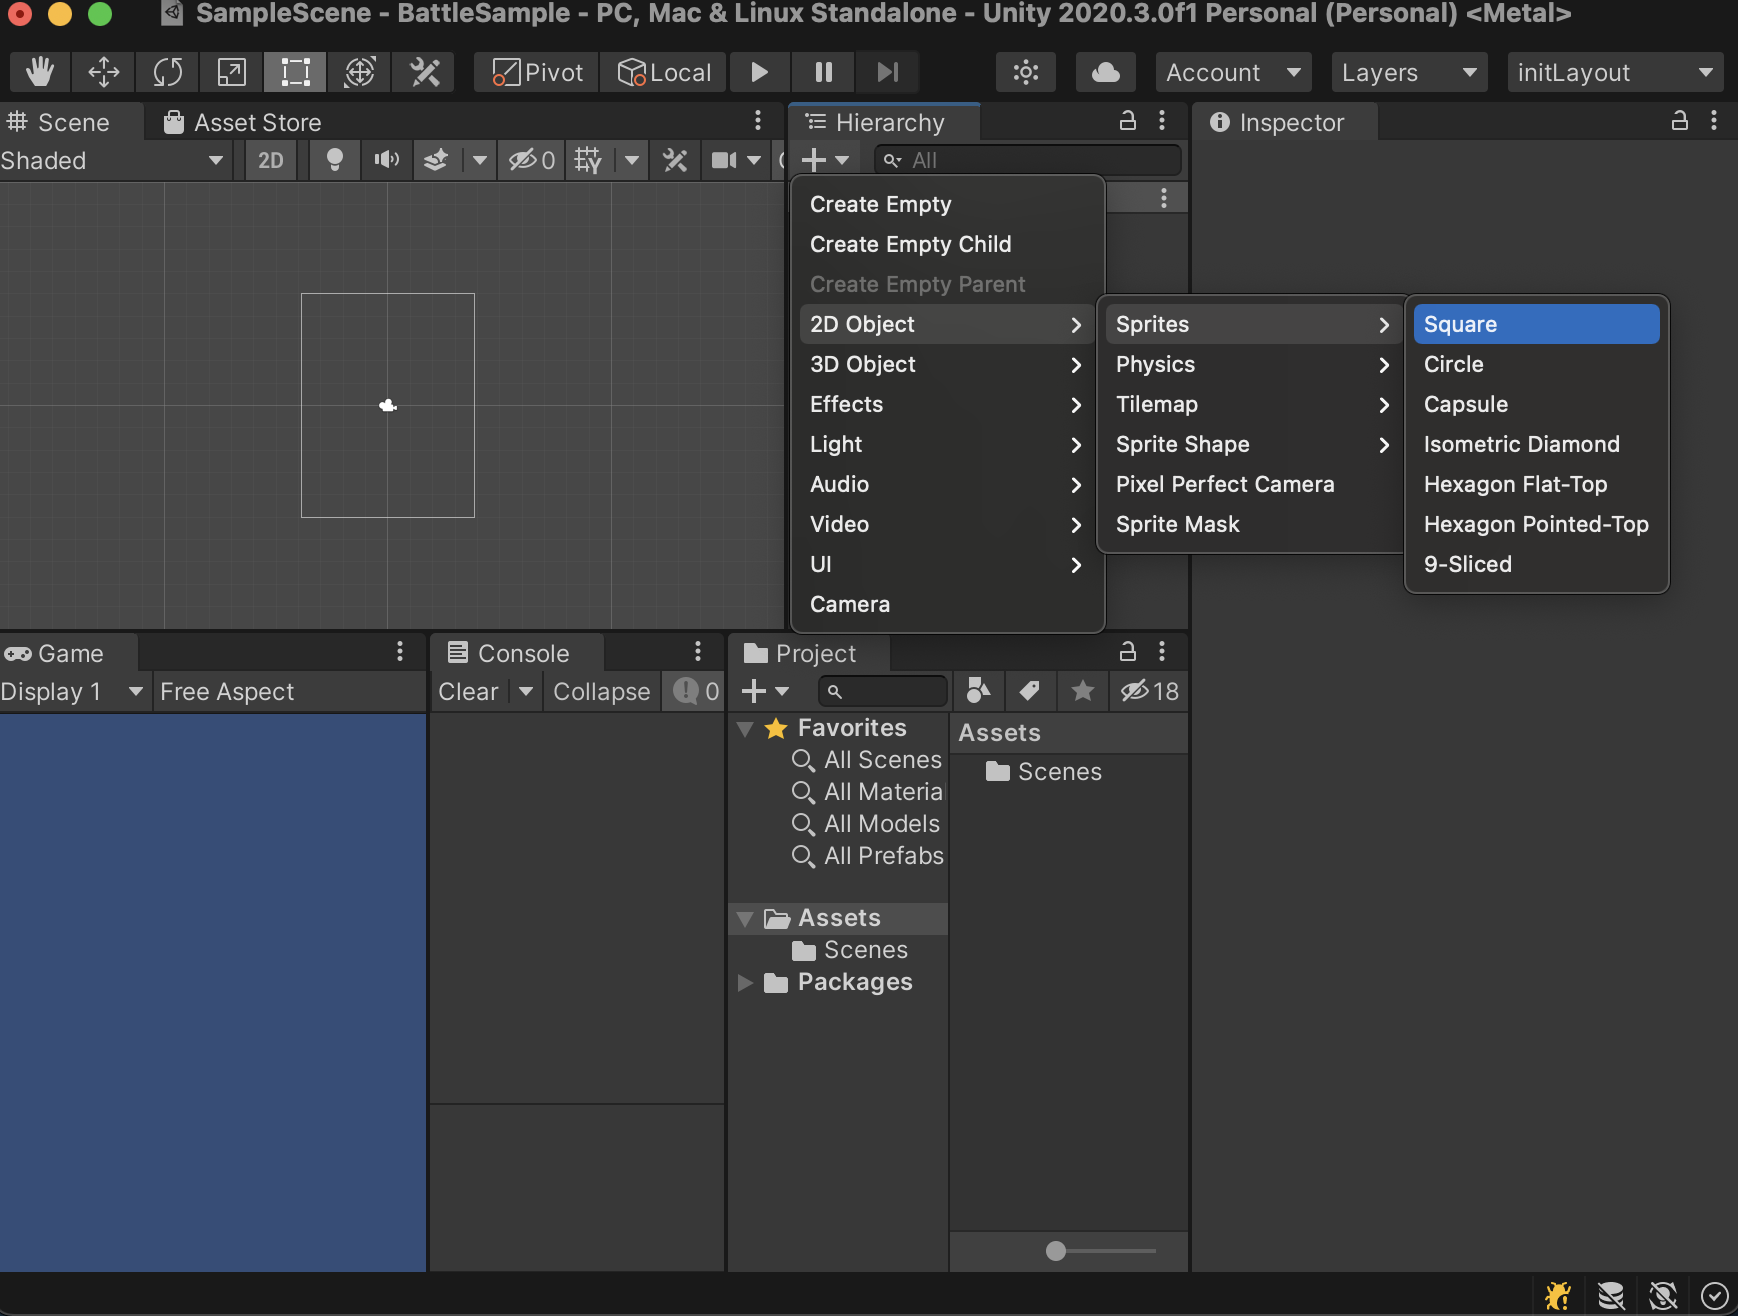This screenshot has height=1316, width=1738.
Task: Select the Move tool
Action: (104, 72)
